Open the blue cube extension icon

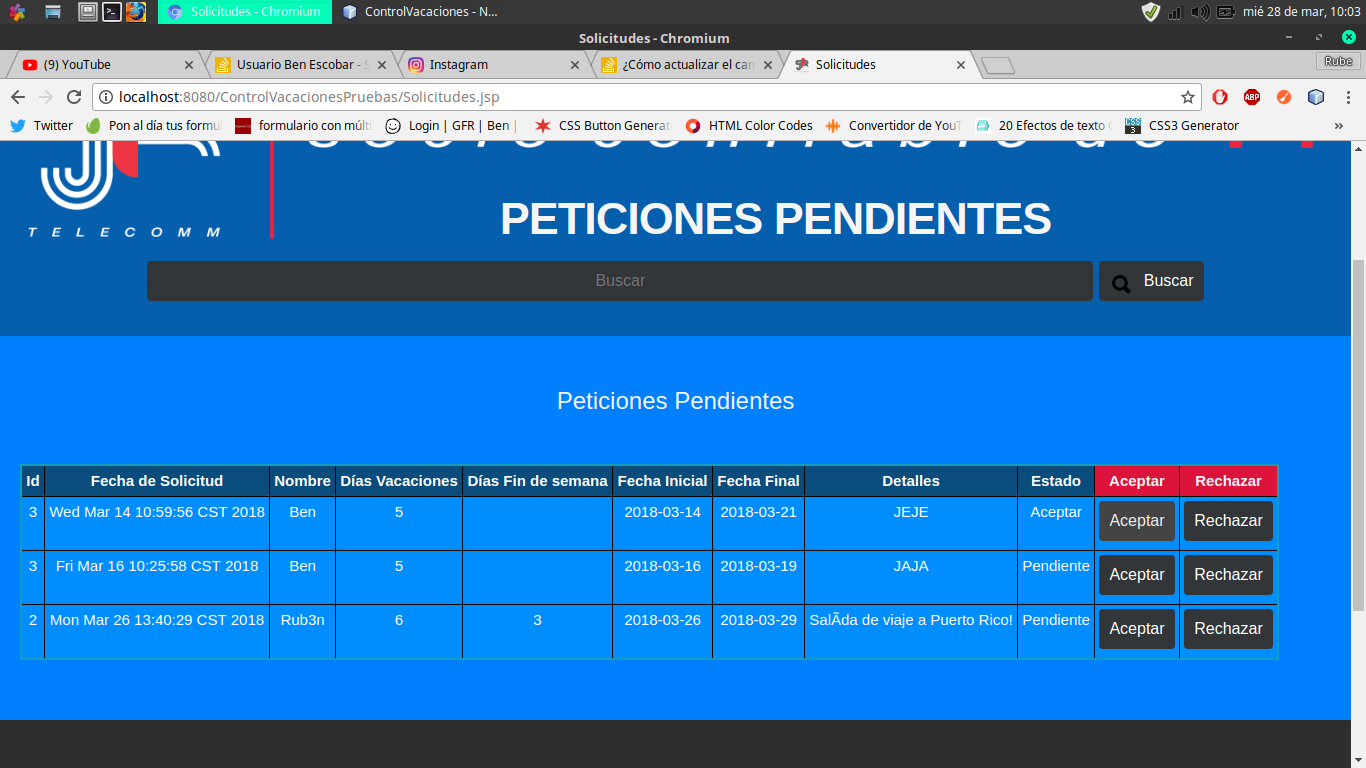click(1316, 97)
